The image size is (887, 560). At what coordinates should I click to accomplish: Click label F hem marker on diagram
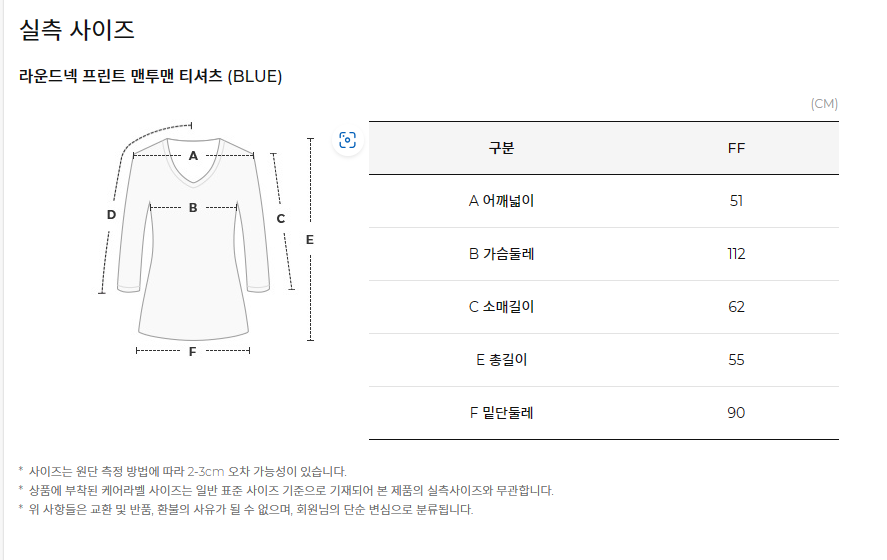click(192, 351)
